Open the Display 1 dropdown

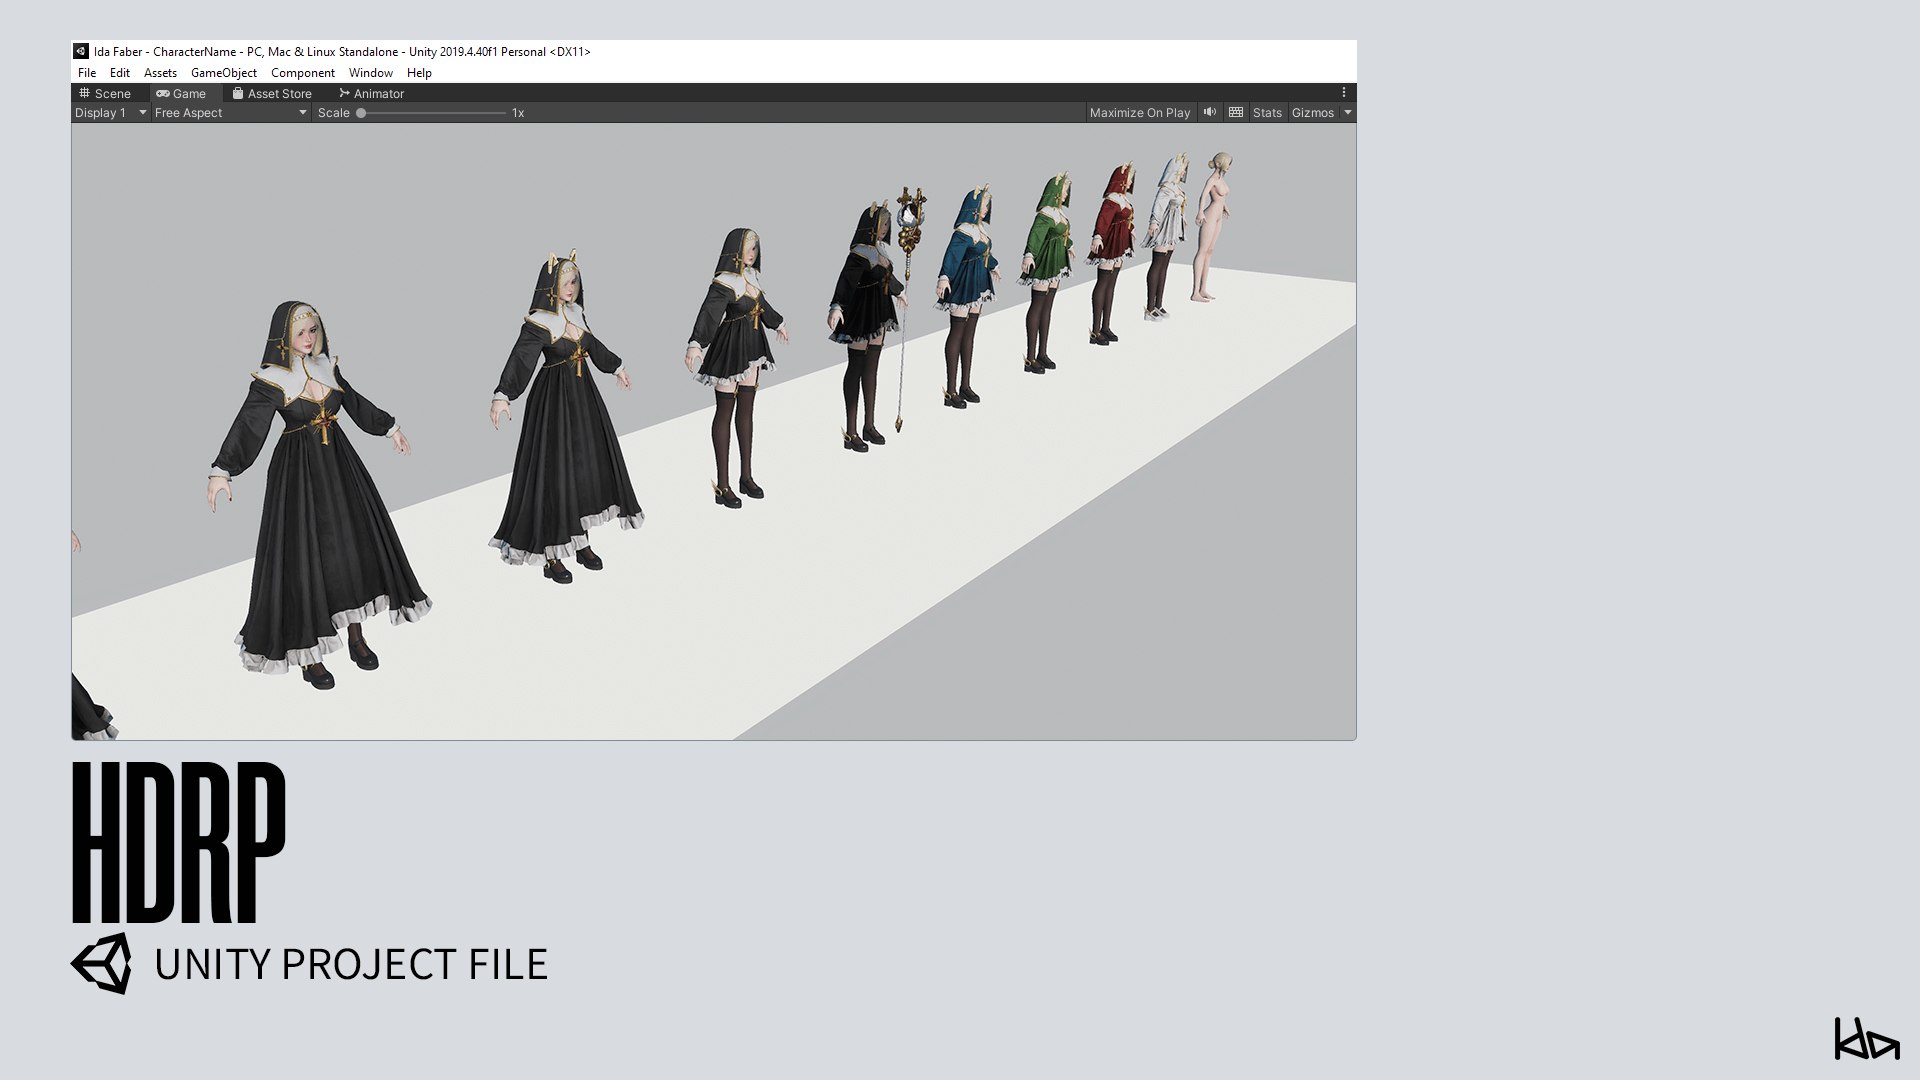[110, 113]
